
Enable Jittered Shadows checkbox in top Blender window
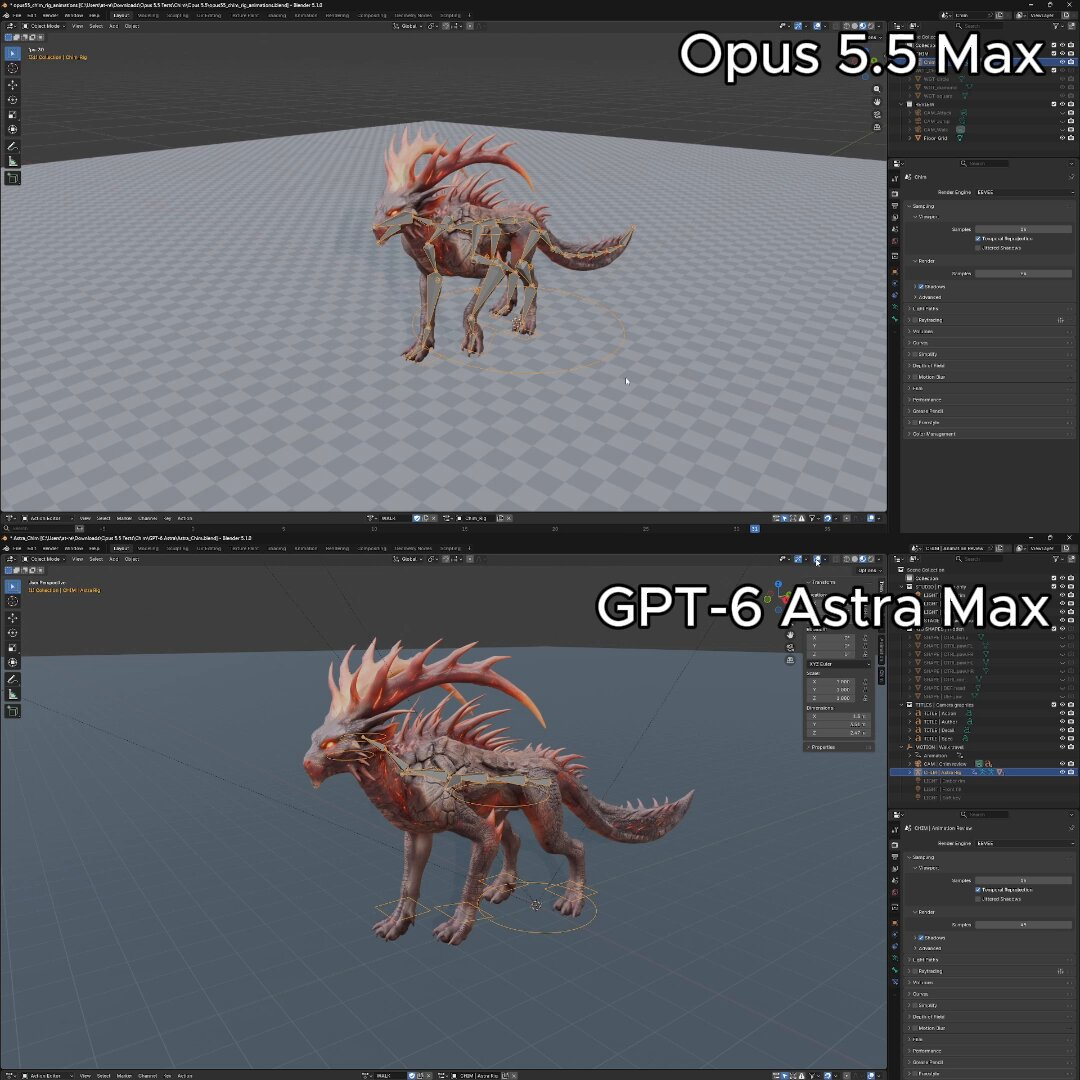978,247
